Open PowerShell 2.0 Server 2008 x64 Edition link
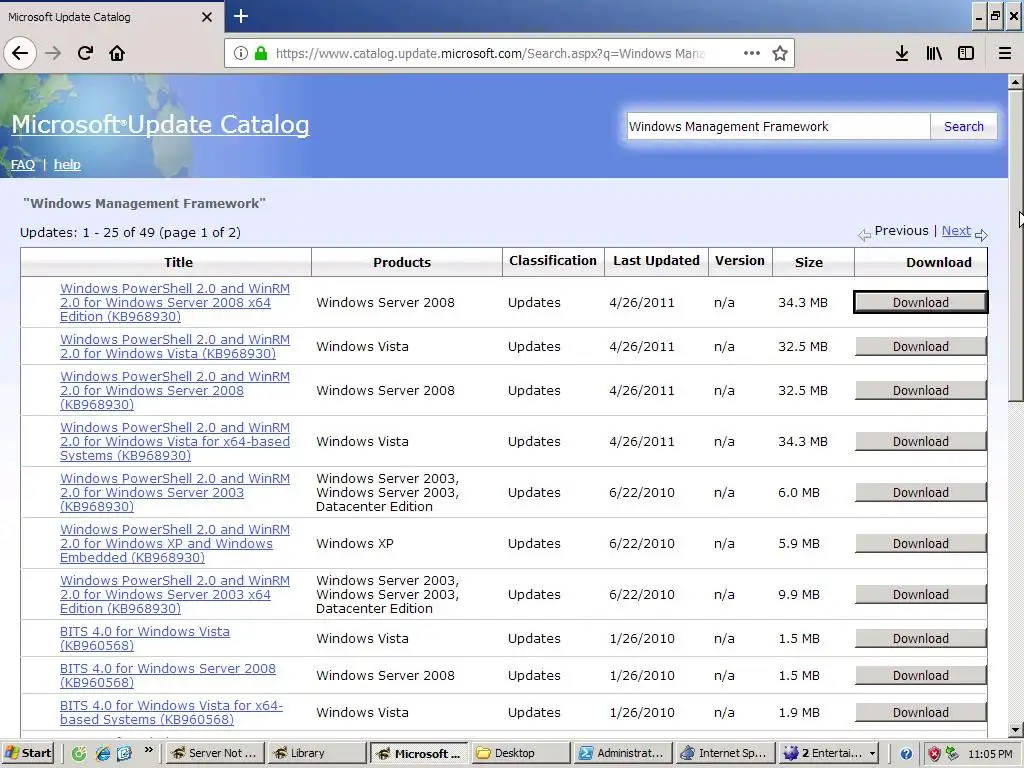This screenshot has width=1024, height=768. (174, 302)
